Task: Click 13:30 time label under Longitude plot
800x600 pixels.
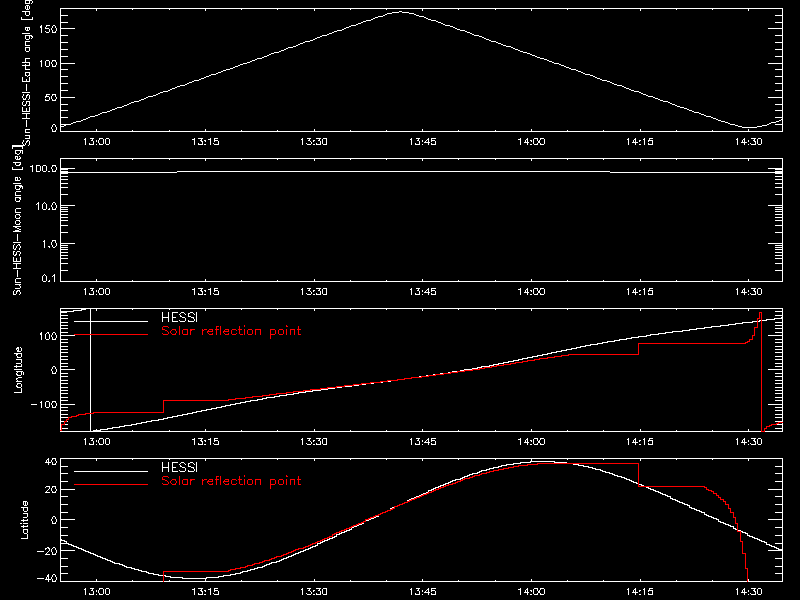Action: click(314, 442)
